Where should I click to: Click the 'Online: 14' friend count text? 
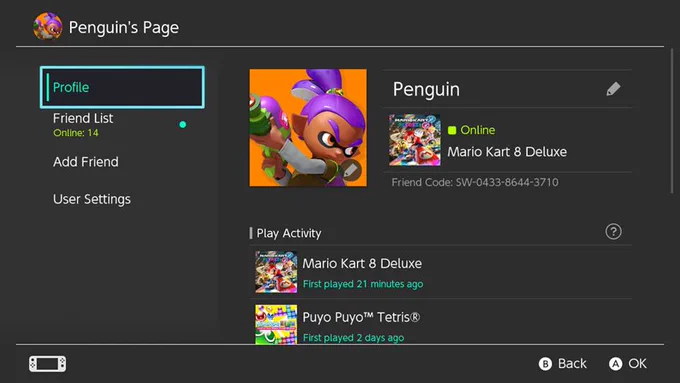click(x=76, y=133)
